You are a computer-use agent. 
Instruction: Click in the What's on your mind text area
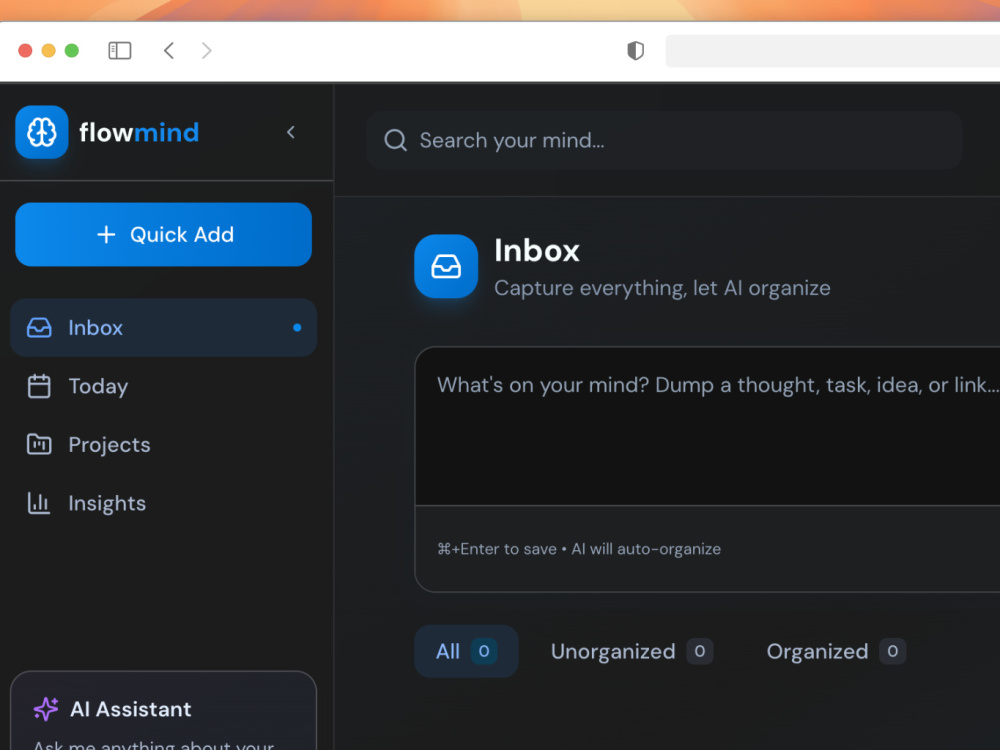(x=707, y=426)
